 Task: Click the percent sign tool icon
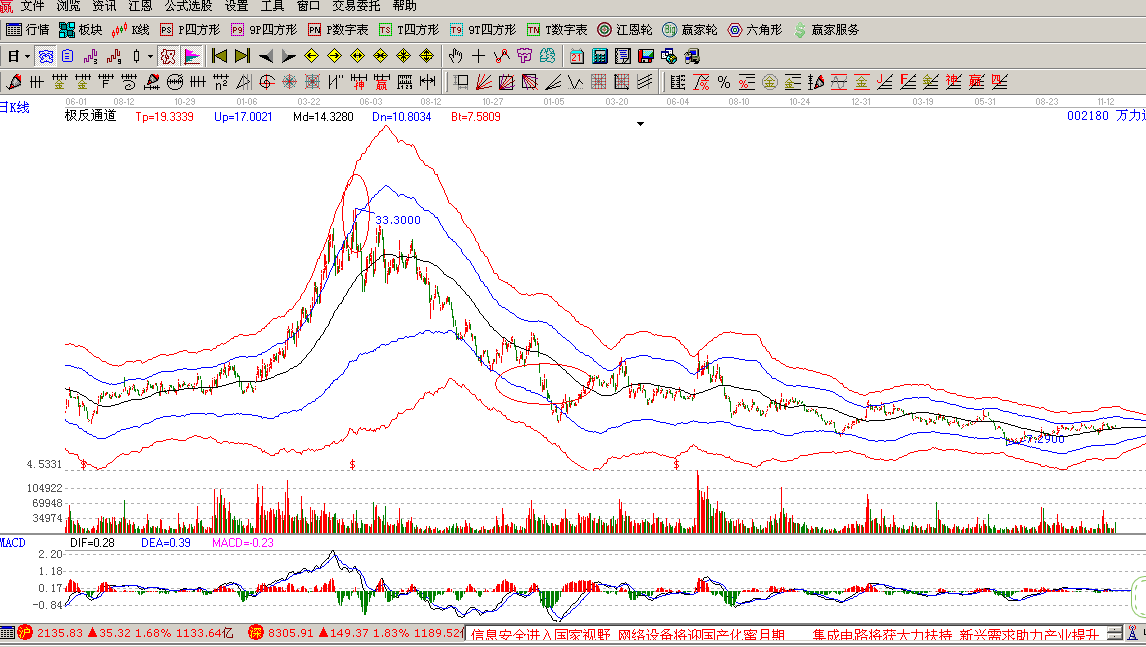723,81
